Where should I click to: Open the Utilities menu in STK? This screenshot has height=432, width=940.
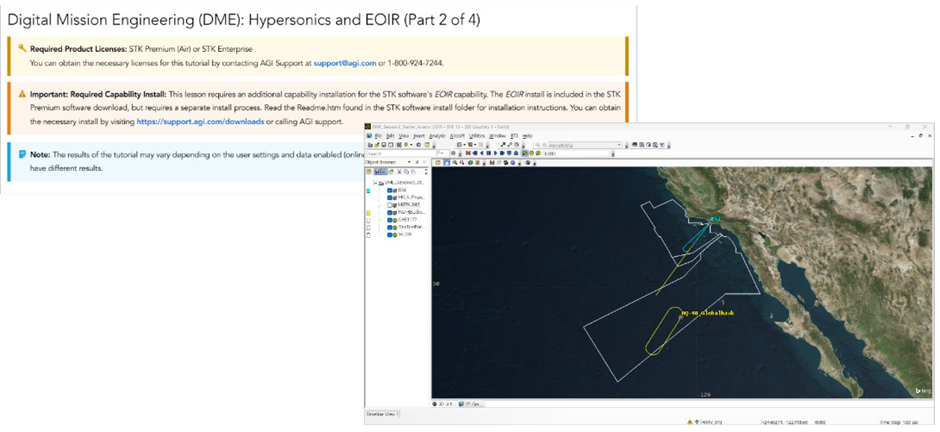pyautogui.click(x=477, y=136)
